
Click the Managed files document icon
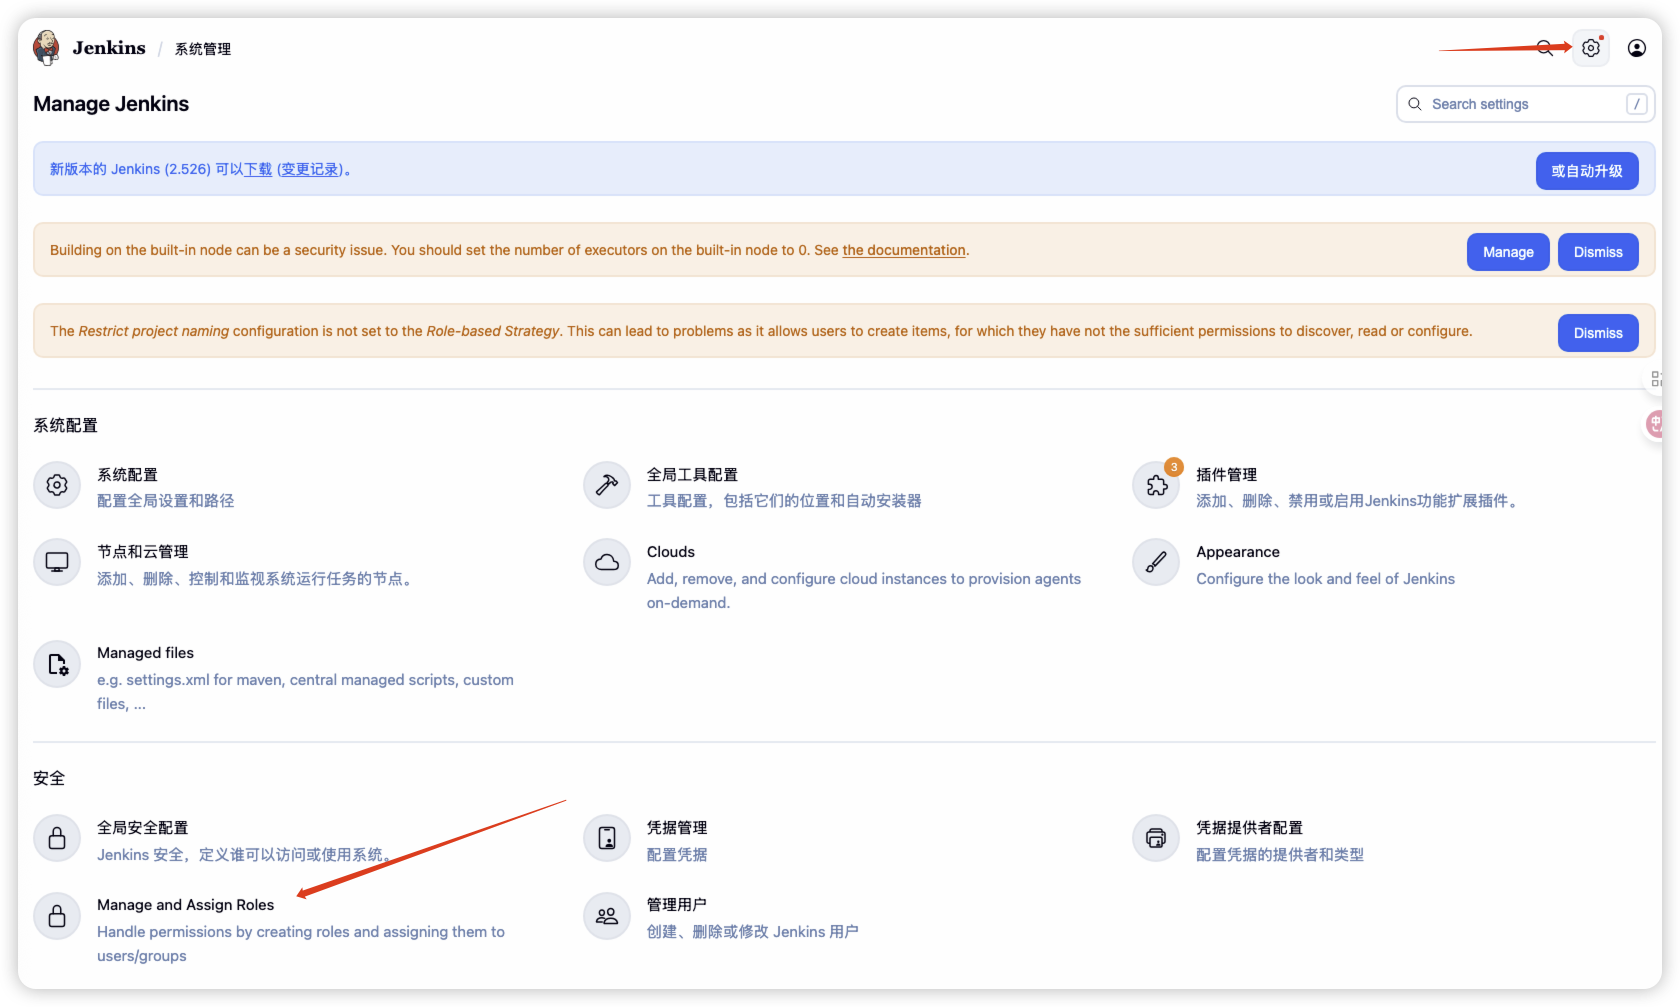[57, 664]
